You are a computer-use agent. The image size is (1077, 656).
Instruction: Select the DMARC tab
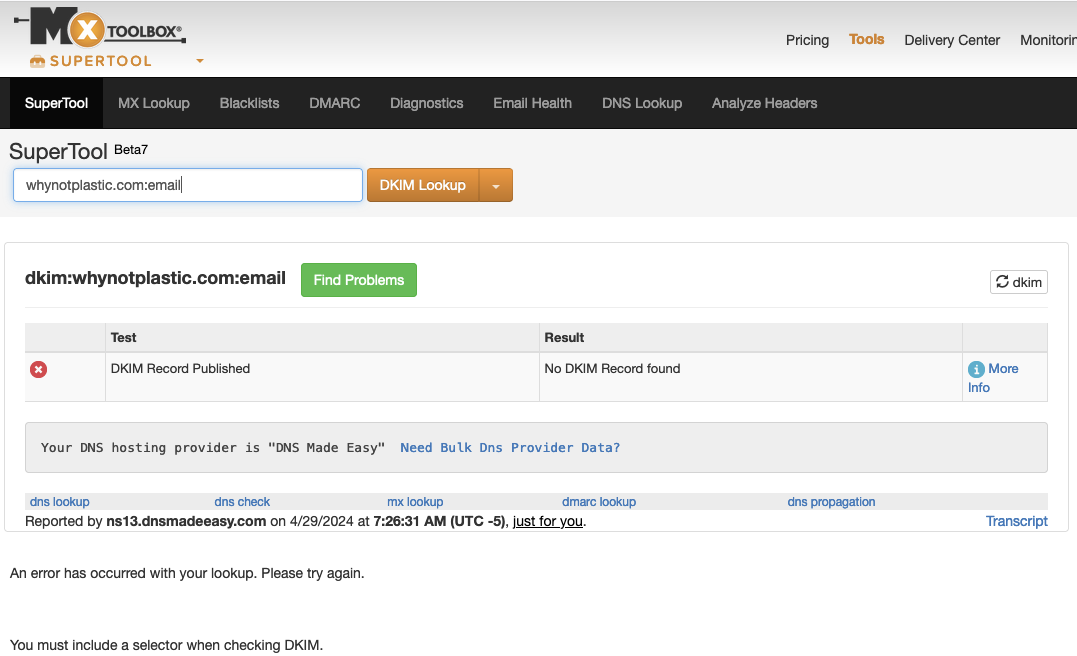pos(334,103)
